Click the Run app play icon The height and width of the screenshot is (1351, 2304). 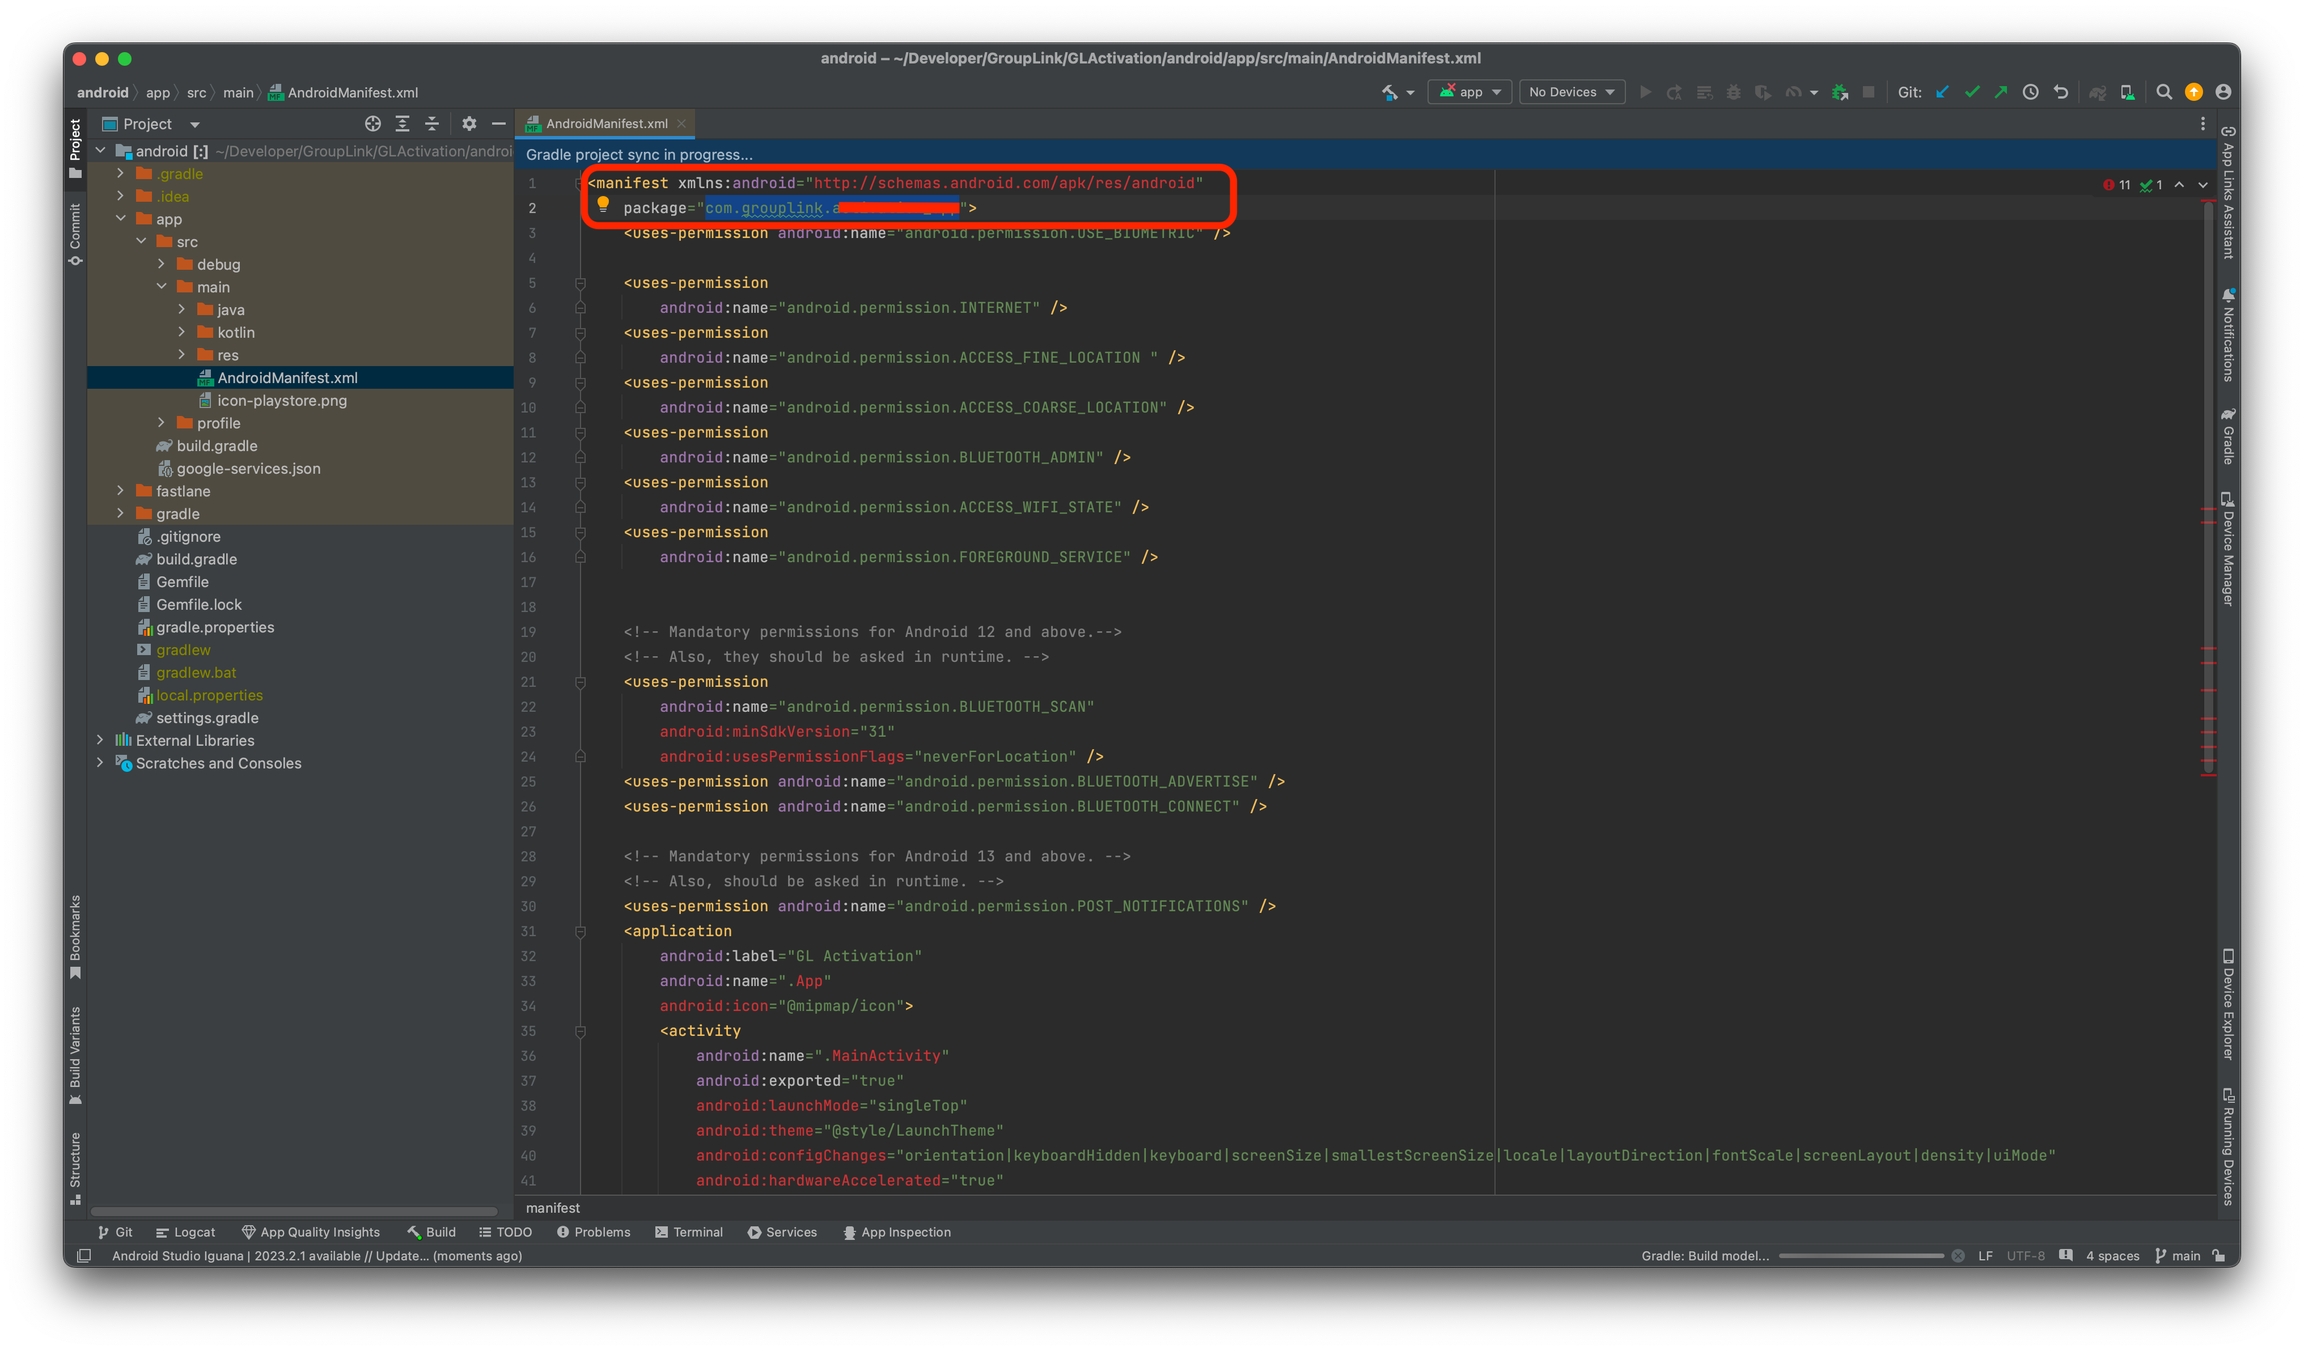click(1645, 92)
